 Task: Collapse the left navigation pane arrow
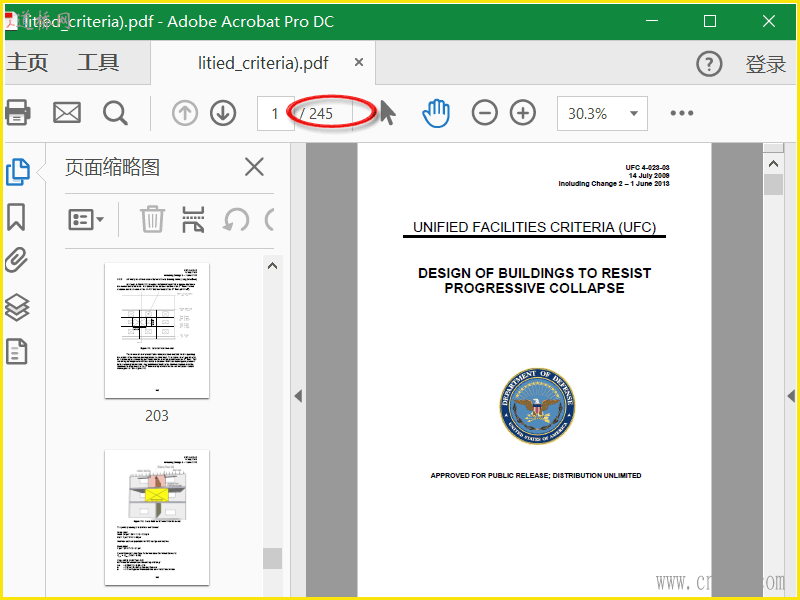[298, 396]
